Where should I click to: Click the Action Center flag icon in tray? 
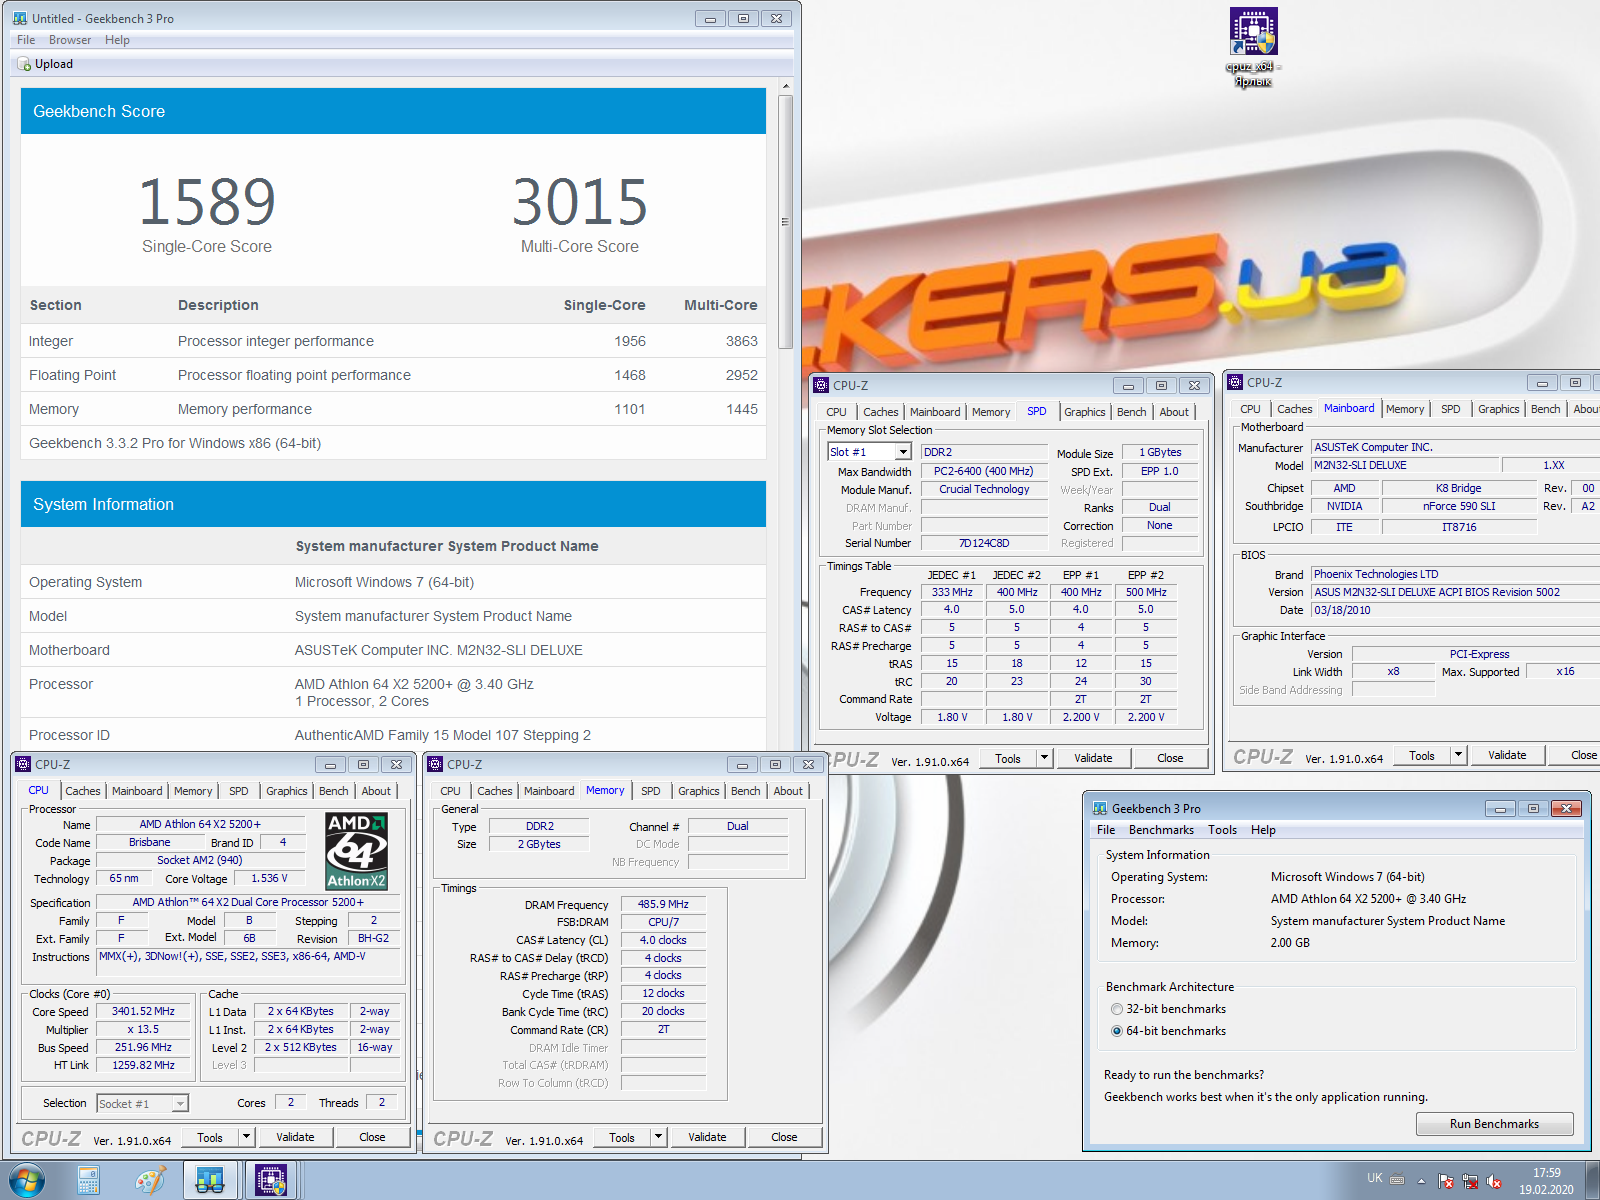coord(1446,1181)
